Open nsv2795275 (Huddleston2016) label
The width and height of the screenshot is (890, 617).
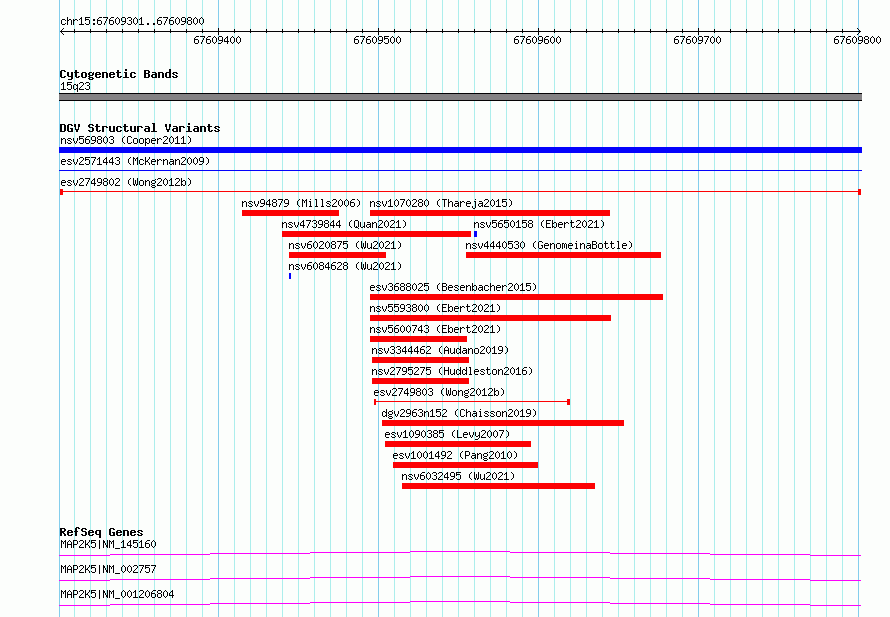click(452, 371)
